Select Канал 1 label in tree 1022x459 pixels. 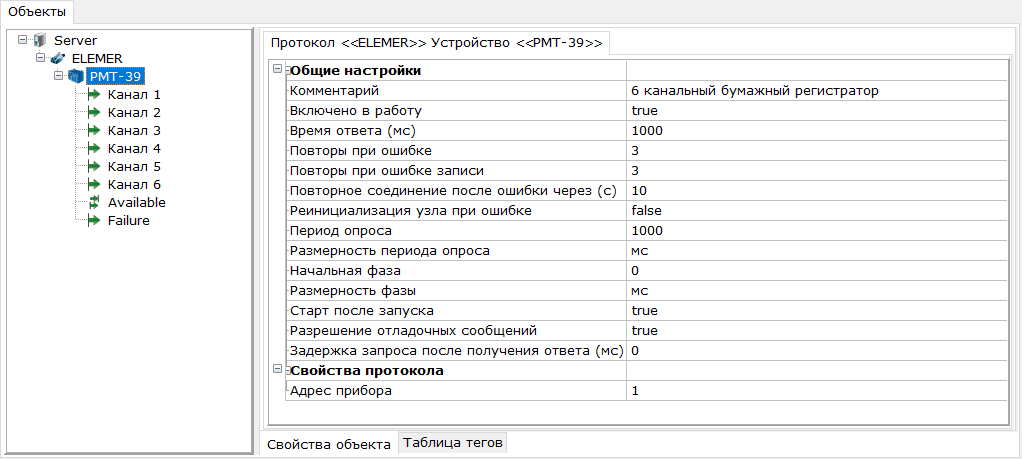point(134,95)
